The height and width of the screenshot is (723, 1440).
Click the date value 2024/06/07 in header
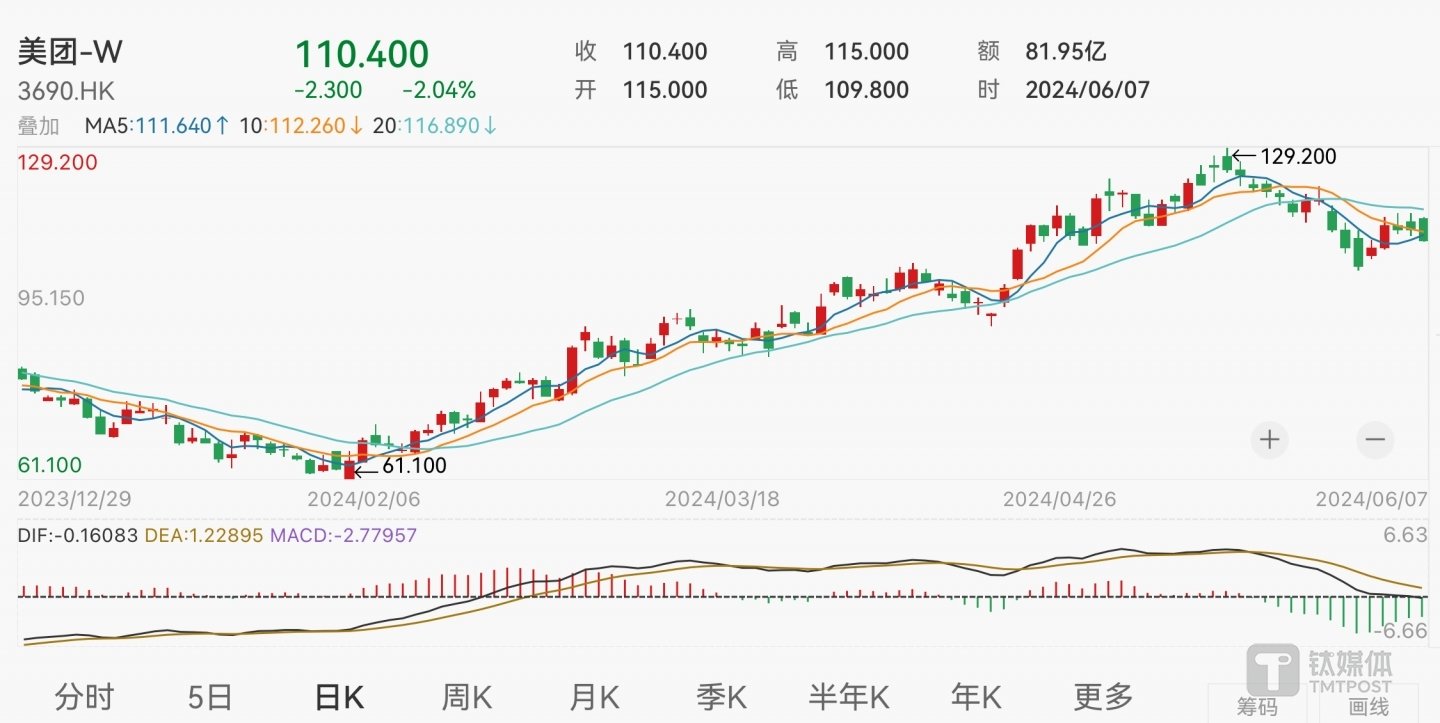1088,90
